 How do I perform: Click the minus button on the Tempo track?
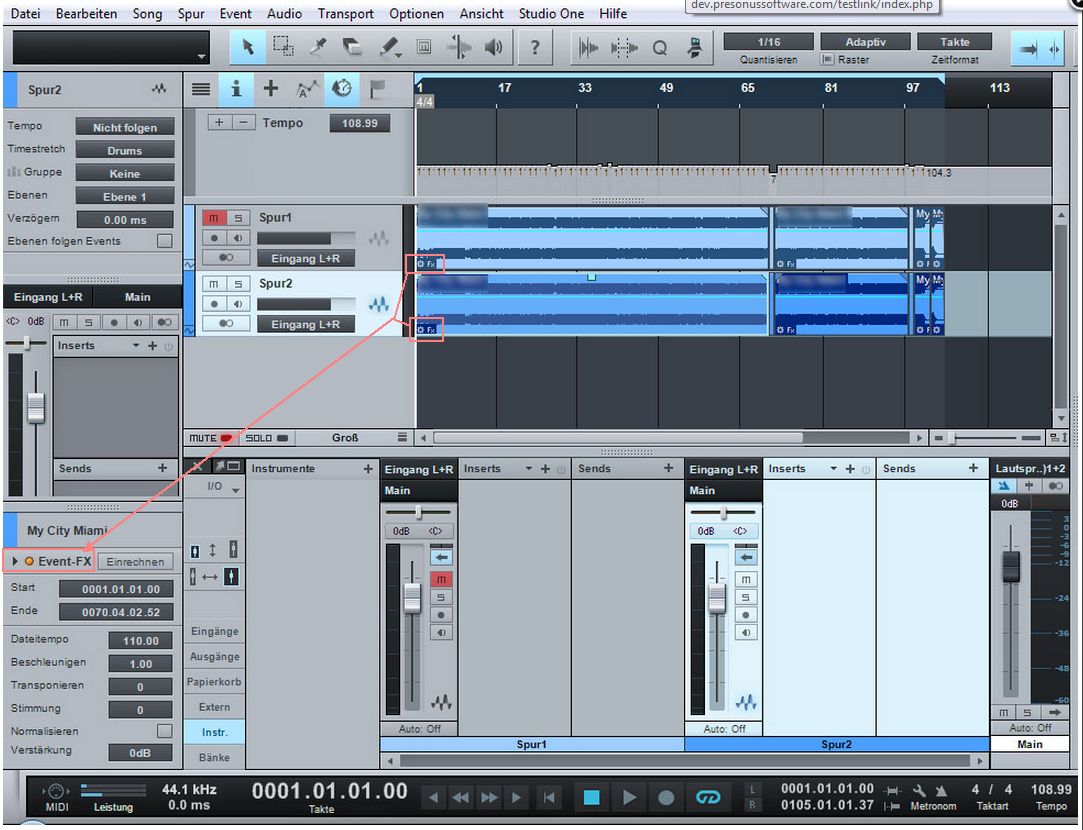point(242,122)
